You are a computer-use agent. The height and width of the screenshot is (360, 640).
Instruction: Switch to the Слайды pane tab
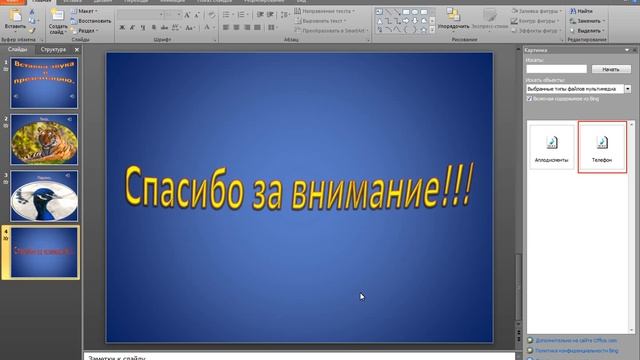tap(18, 49)
